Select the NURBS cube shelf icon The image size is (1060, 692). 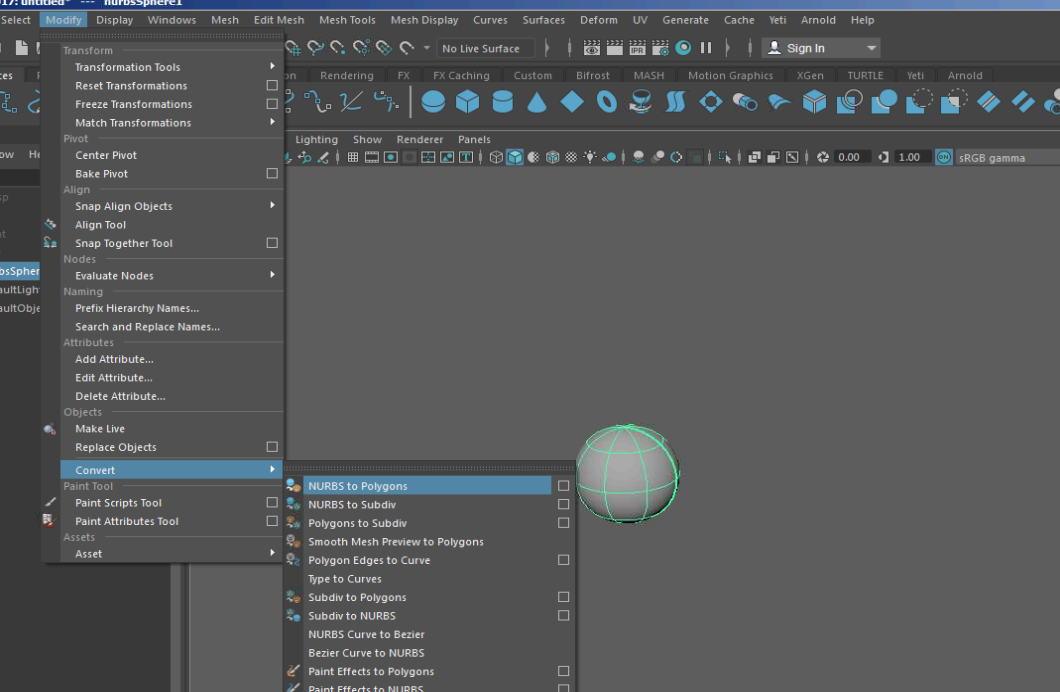467,101
